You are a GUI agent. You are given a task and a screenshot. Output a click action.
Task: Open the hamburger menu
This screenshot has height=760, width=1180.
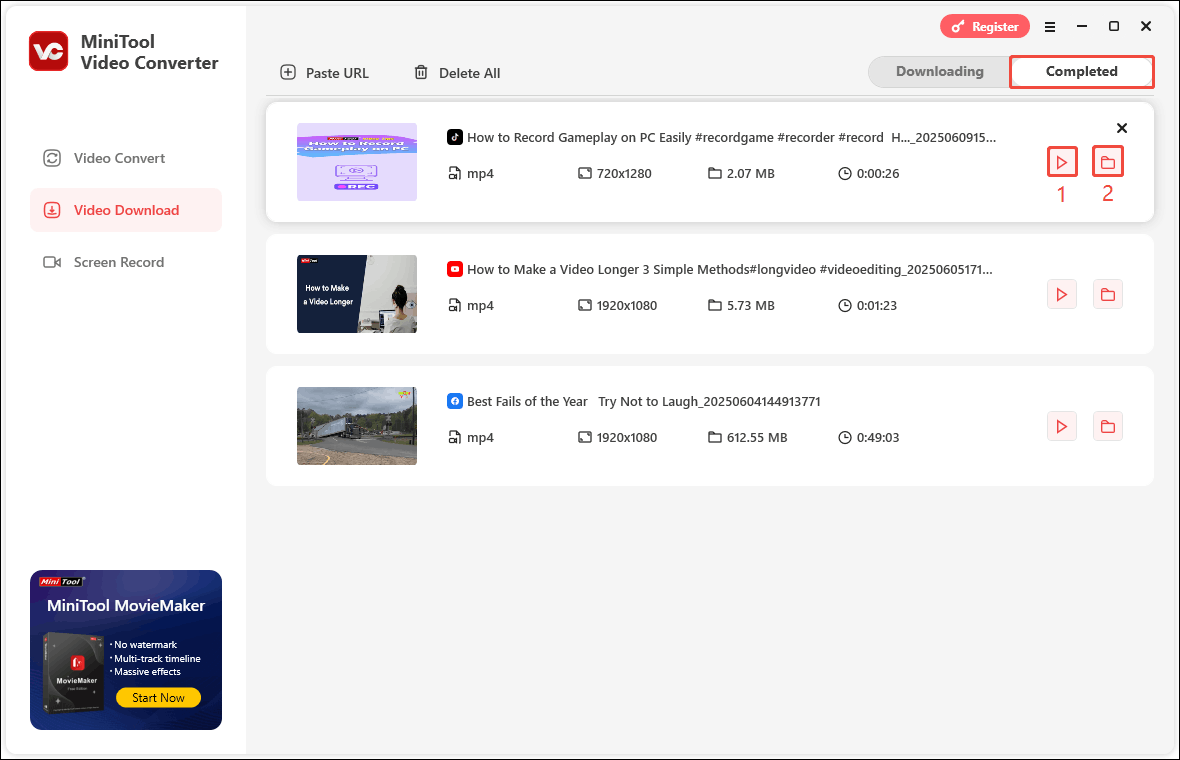pyautogui.click(x=1050, y=27)
